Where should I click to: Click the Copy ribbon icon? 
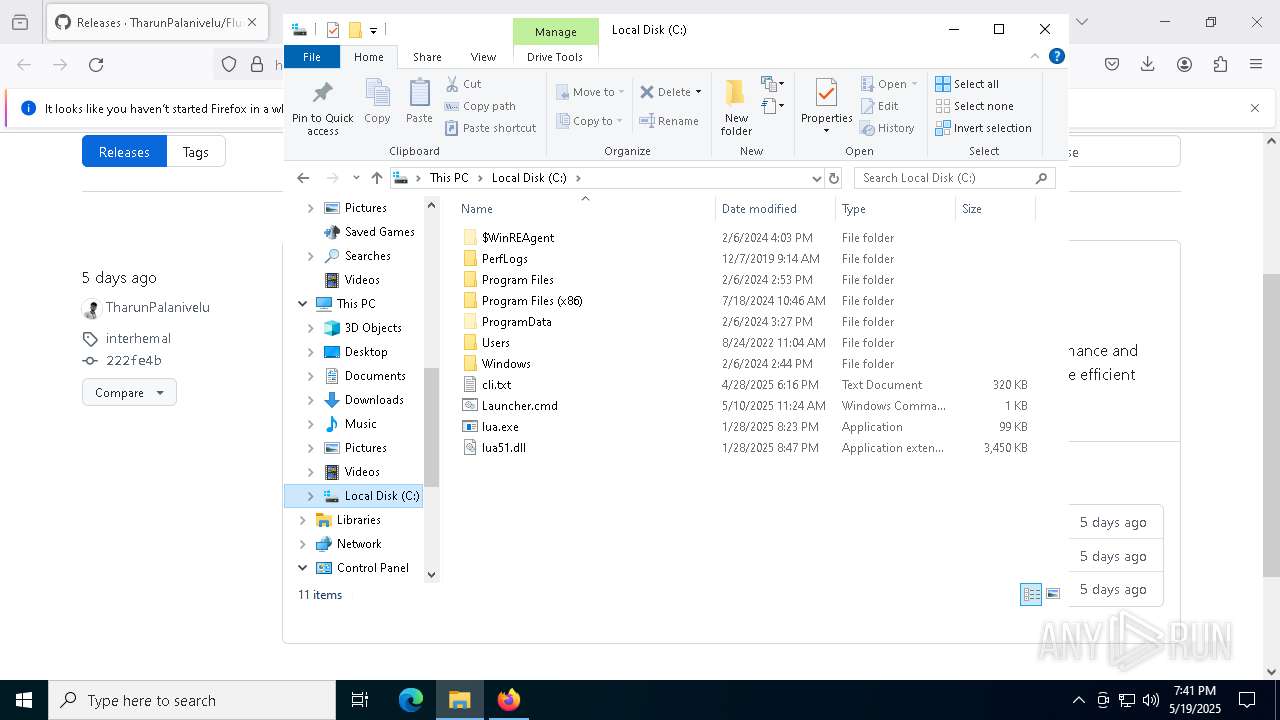[x=377, y=101]
